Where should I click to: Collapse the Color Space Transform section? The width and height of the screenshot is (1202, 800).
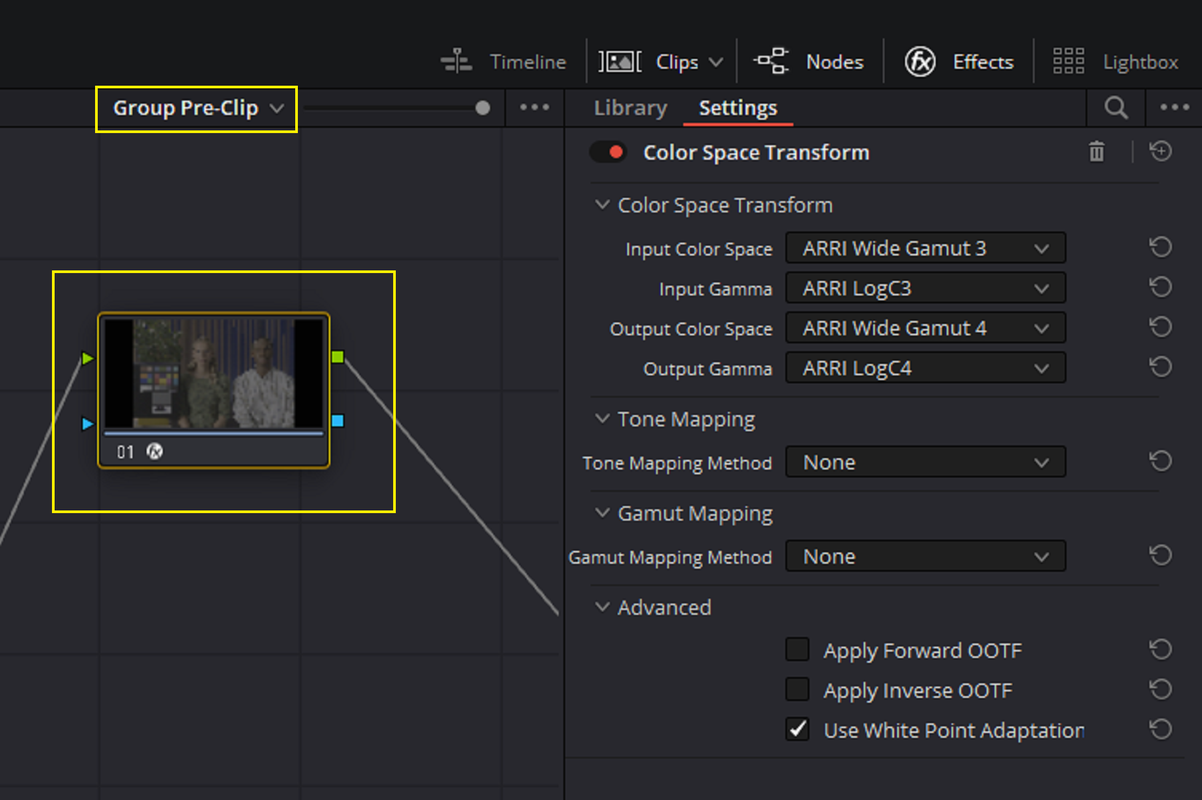point(602,205)
